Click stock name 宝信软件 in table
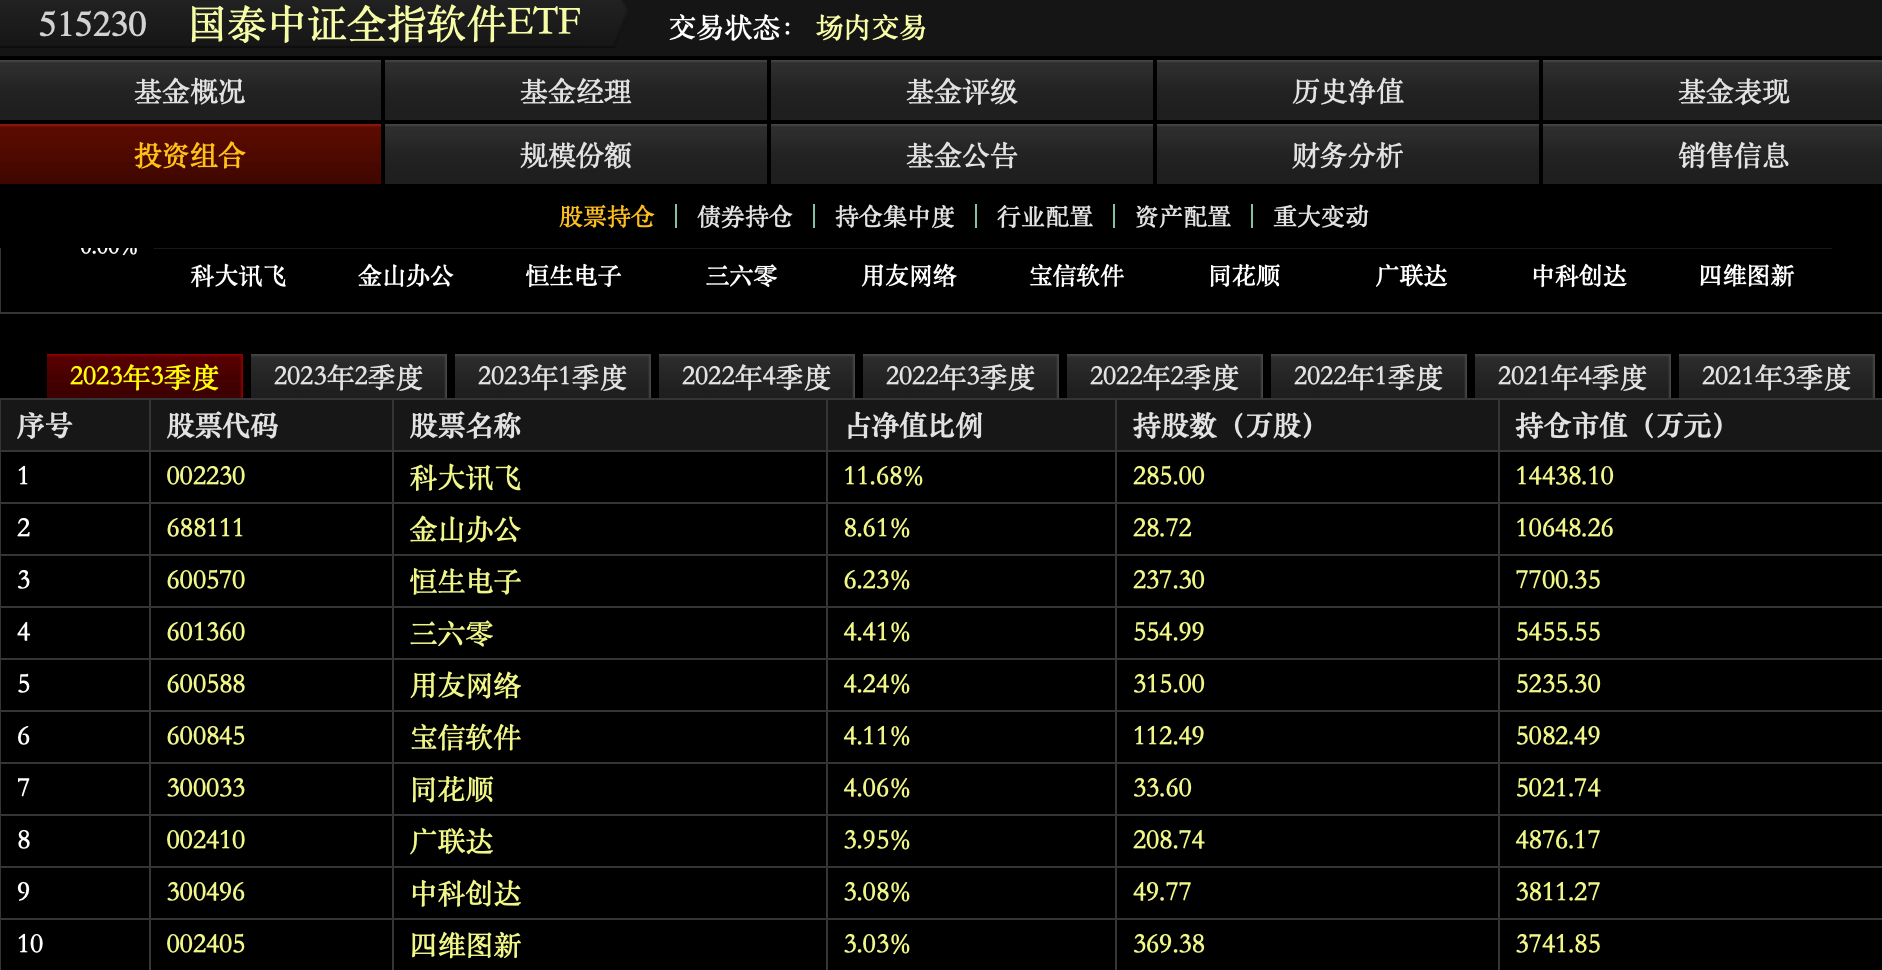 point(465,738)
